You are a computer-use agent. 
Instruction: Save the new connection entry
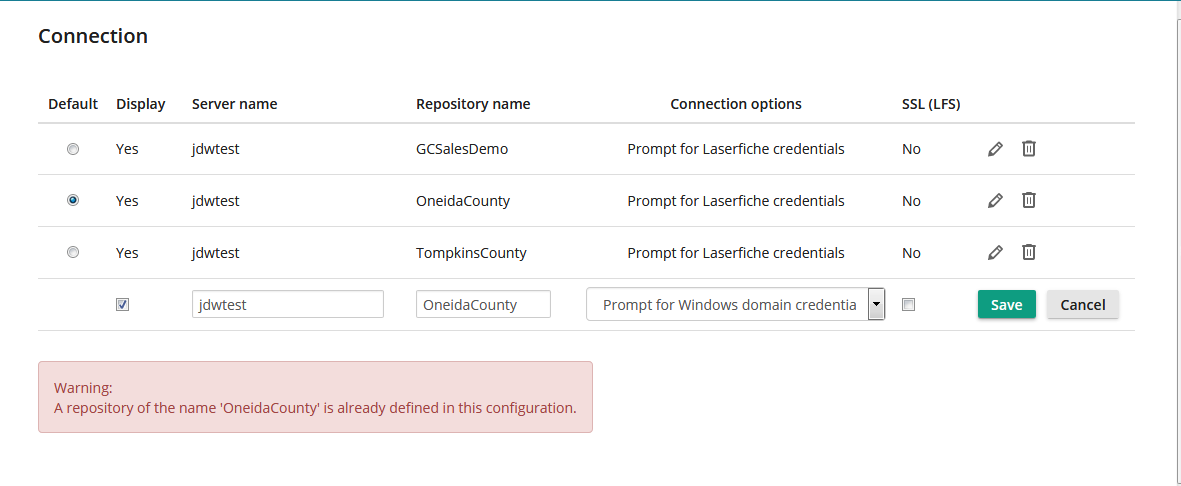click(x=1007, y=304)
